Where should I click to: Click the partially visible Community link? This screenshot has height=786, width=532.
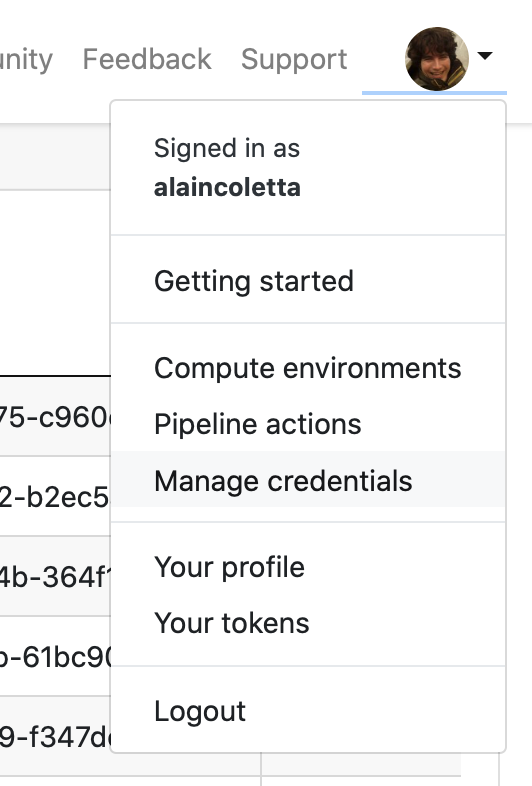pyautogui.click(x=26, y=59)
